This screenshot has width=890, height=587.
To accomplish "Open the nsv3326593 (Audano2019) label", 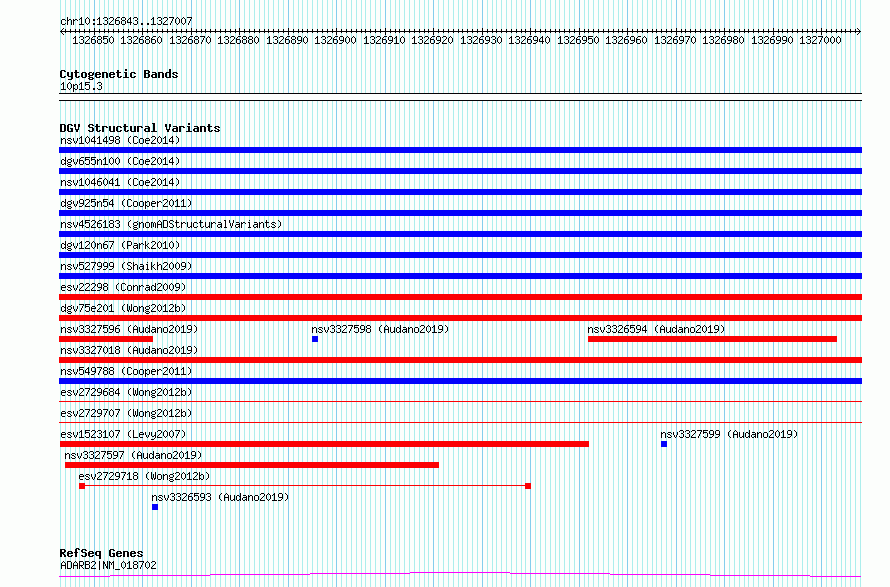I will pos(220,497).
